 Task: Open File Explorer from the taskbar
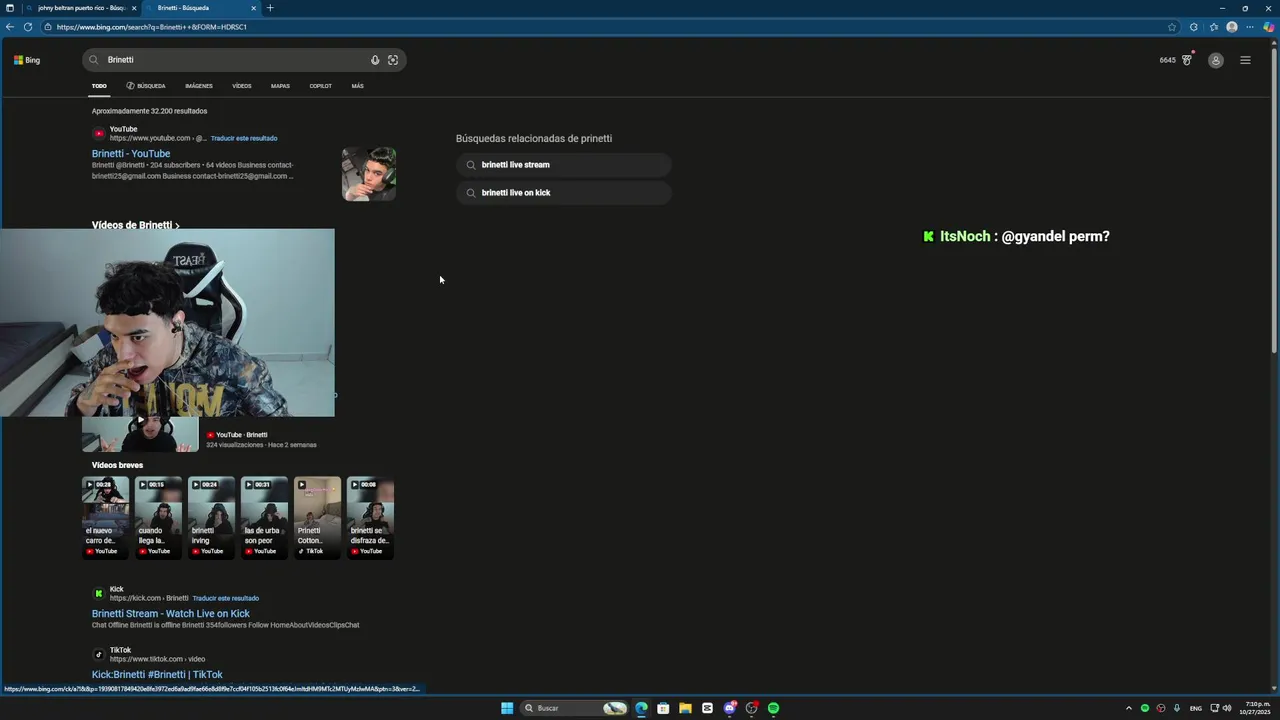[x=685, y=708]
